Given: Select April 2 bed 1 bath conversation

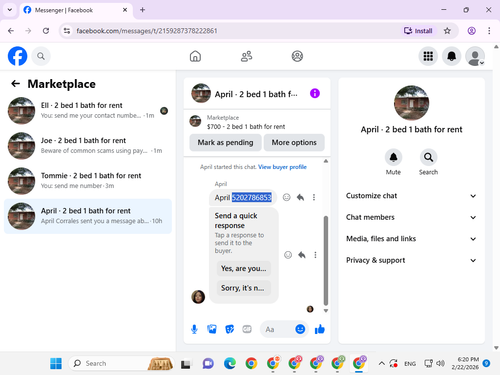Looking at the screenshot, I should click(88, 216).
